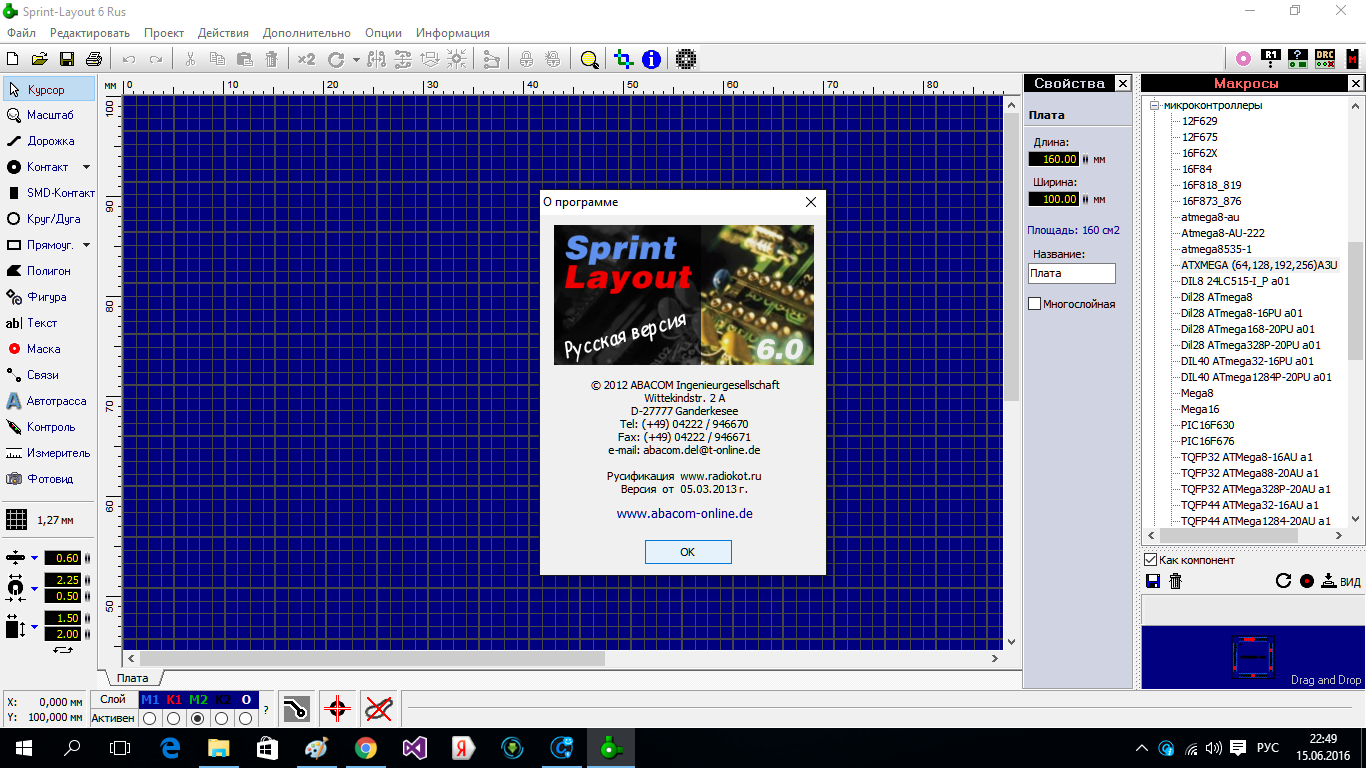
Task: Open the Файл menu
Action: (x=21, y=33)
